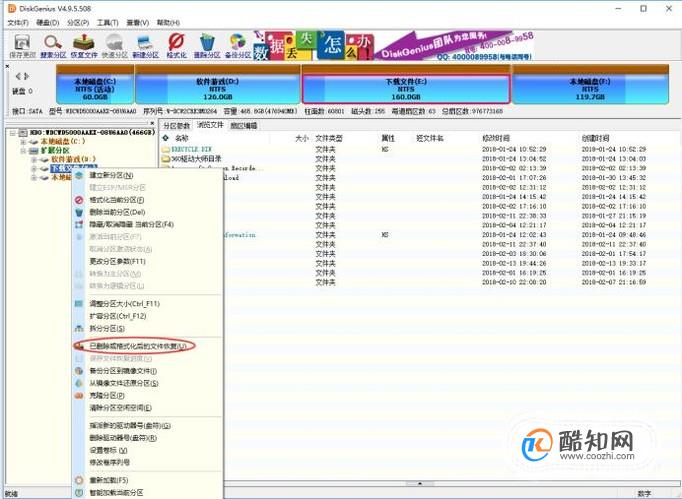682x499 pixels.
Task: Expand the selected 下载文件 tree node
Action: click(33, 168)
